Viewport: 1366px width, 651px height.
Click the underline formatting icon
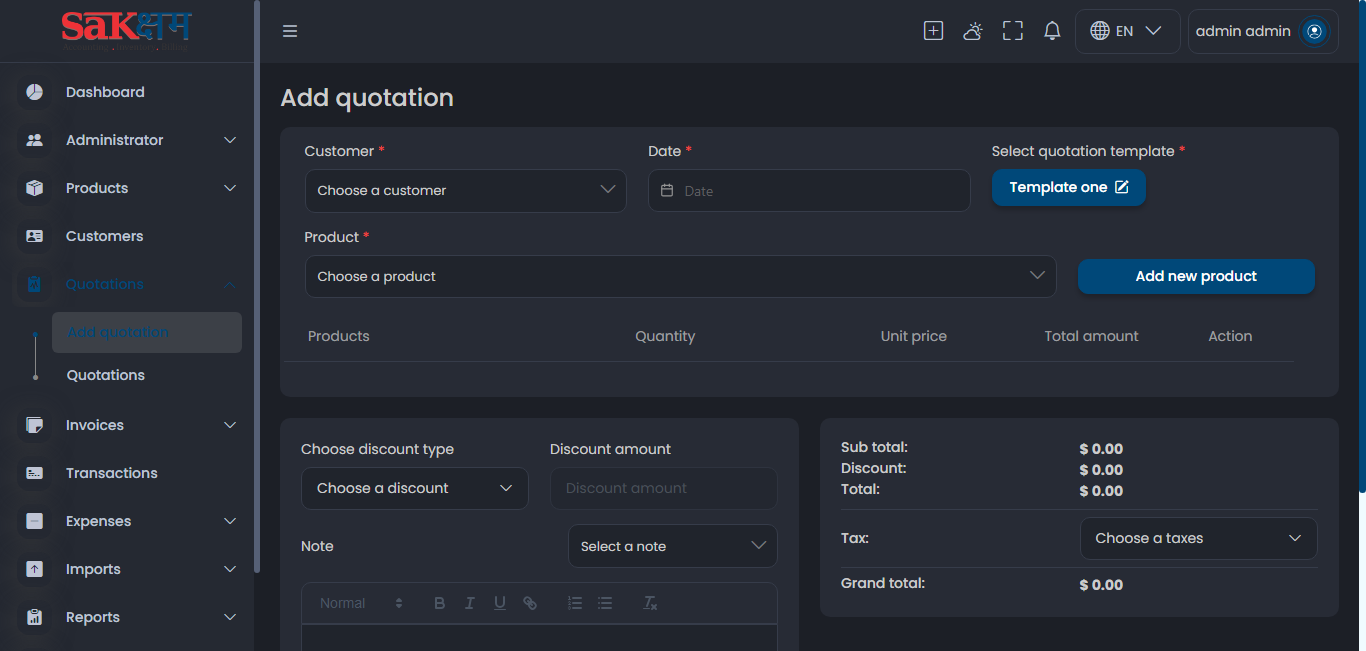tap(500, 603)
